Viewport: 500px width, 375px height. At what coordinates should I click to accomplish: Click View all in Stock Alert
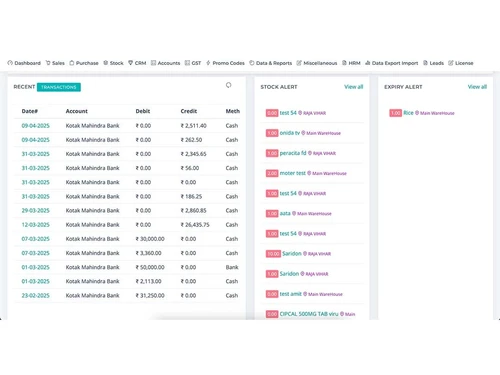tap(353, 87)
